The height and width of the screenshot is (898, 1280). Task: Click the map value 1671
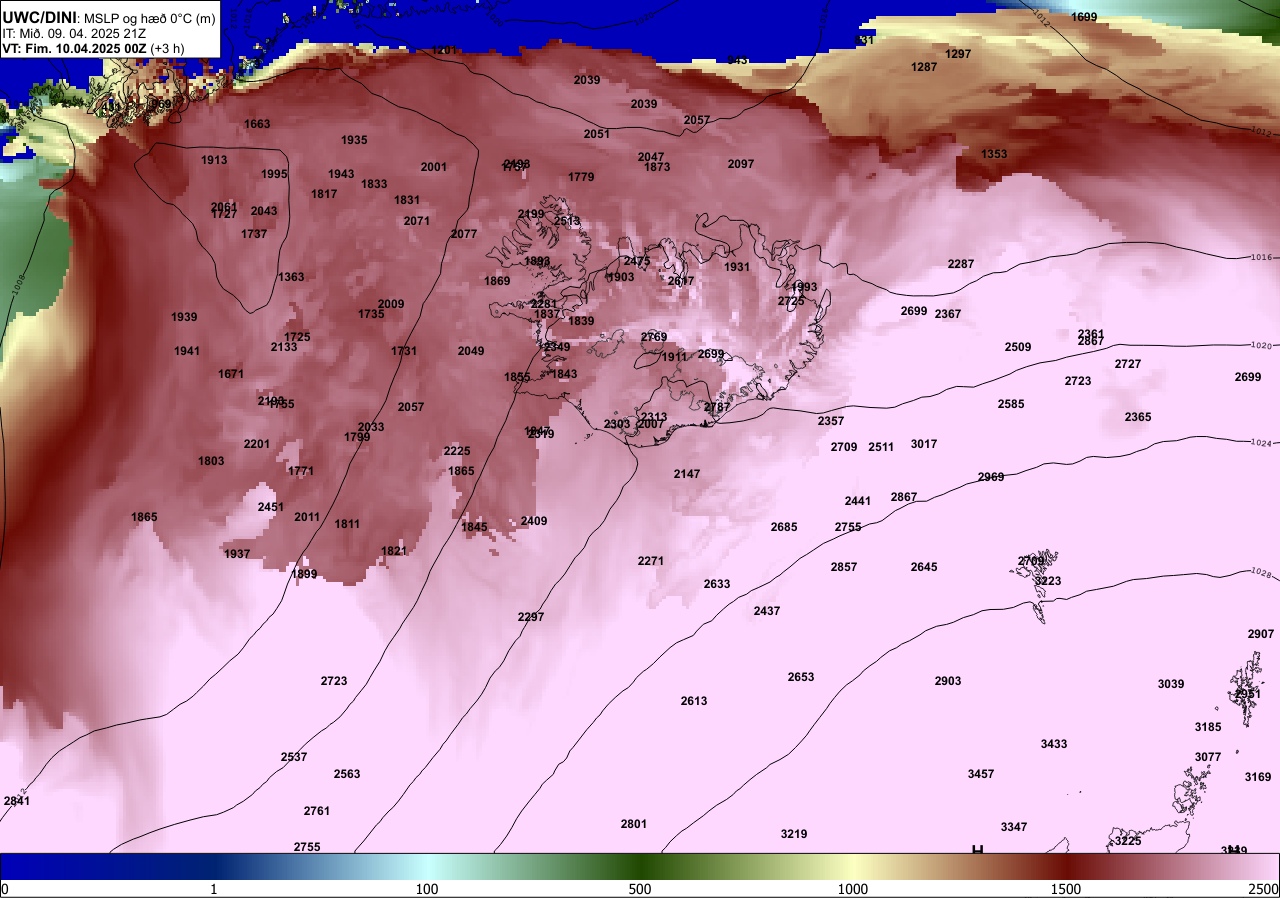pyautogui.click(x=231, y=374)
